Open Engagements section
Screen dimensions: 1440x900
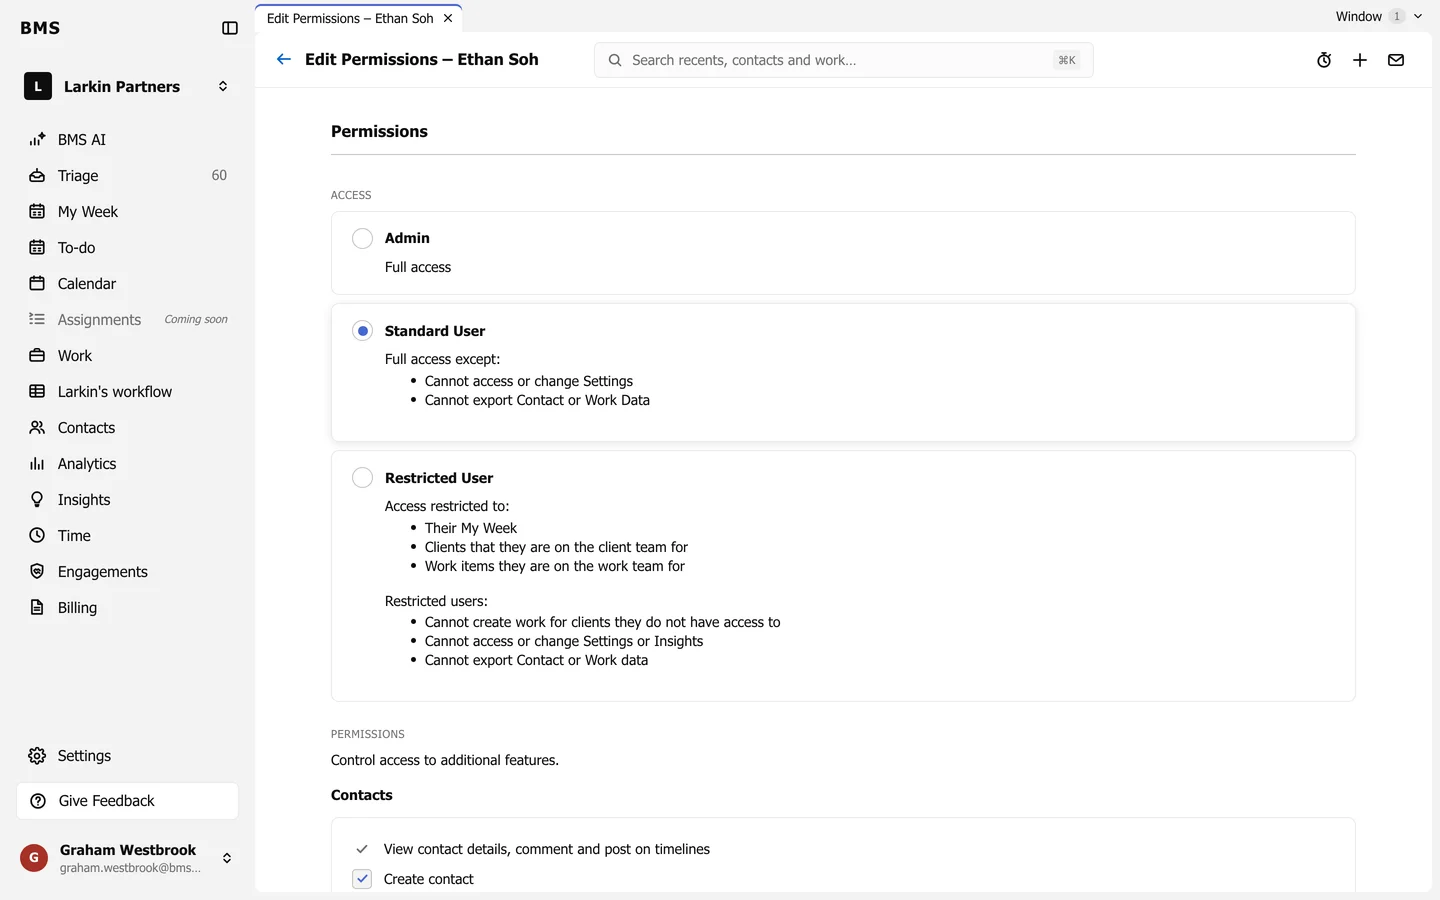point(128,571)
